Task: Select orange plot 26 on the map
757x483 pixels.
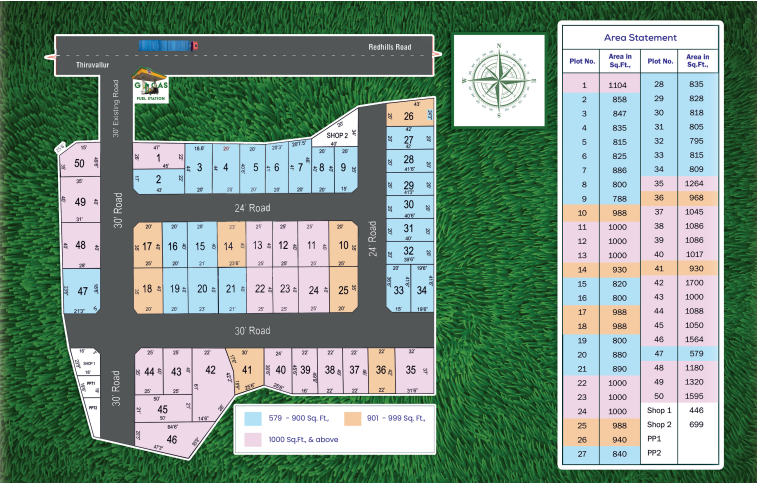Action: (408, 117)
